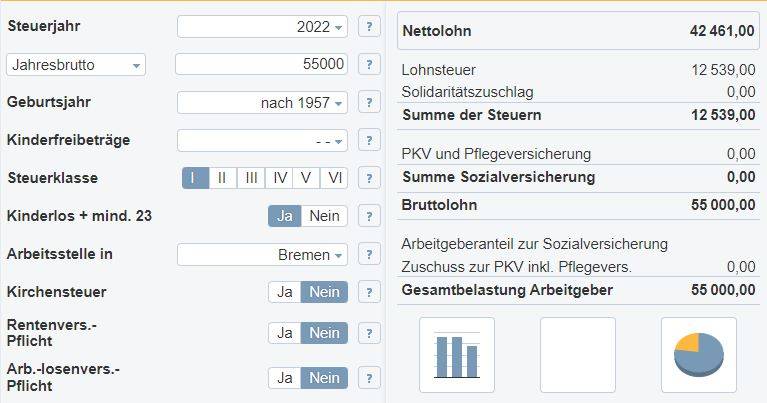Open help icon next to Steuerjahr
The image size is (767, 403).
[x=369, y=26]
